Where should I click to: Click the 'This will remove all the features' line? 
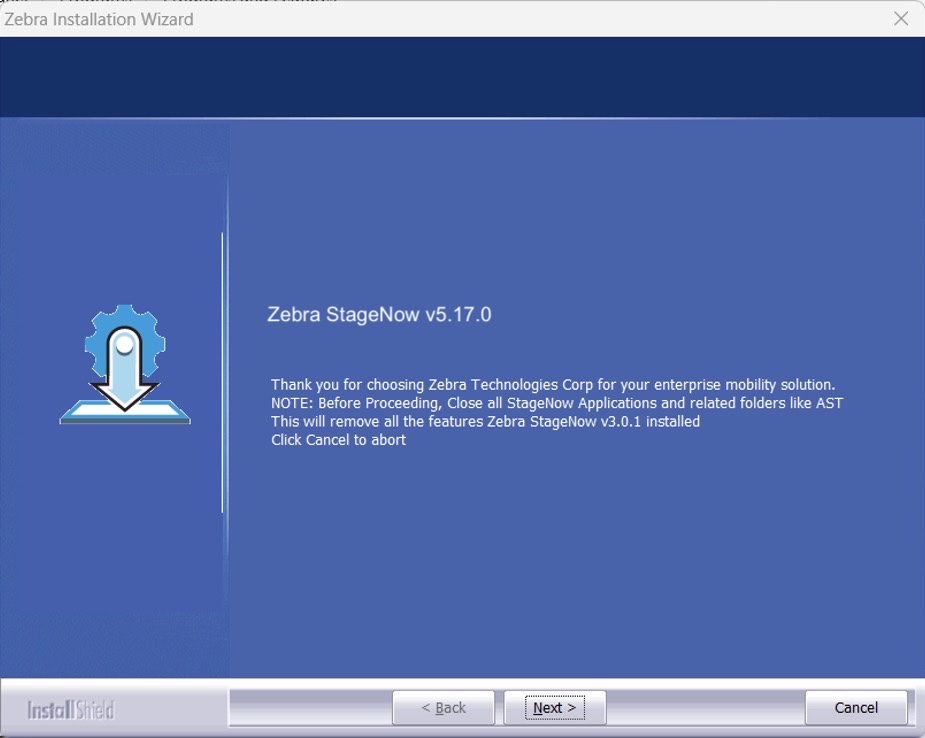pyautogui.click(x=485, y=421)
